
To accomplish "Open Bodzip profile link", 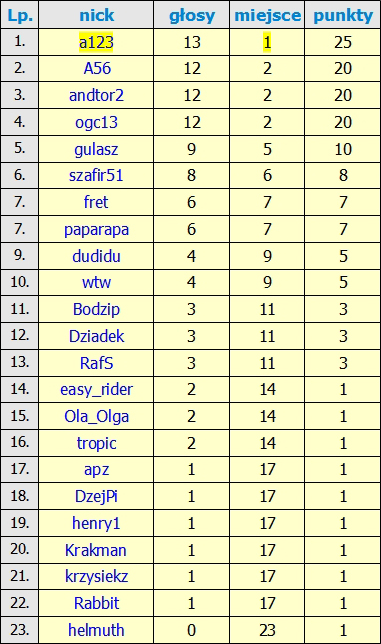I will coord(96,309).
